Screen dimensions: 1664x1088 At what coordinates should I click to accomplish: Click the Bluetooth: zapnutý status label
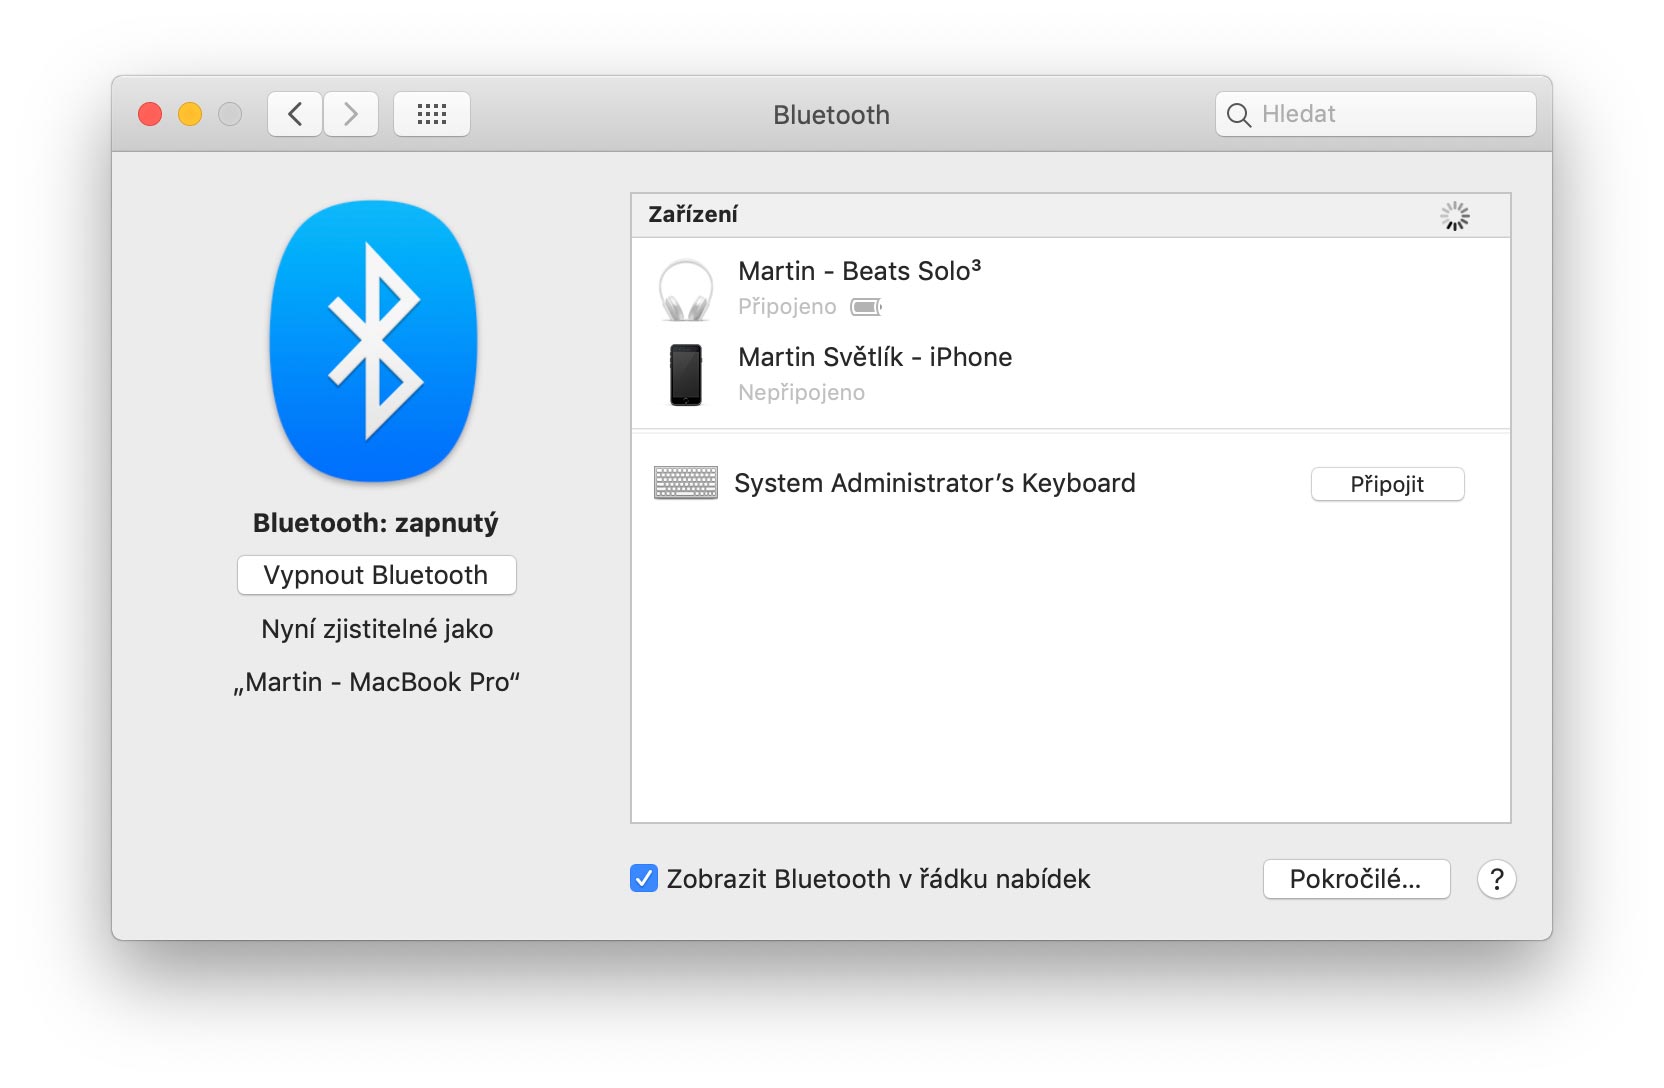tap(376, 523)
